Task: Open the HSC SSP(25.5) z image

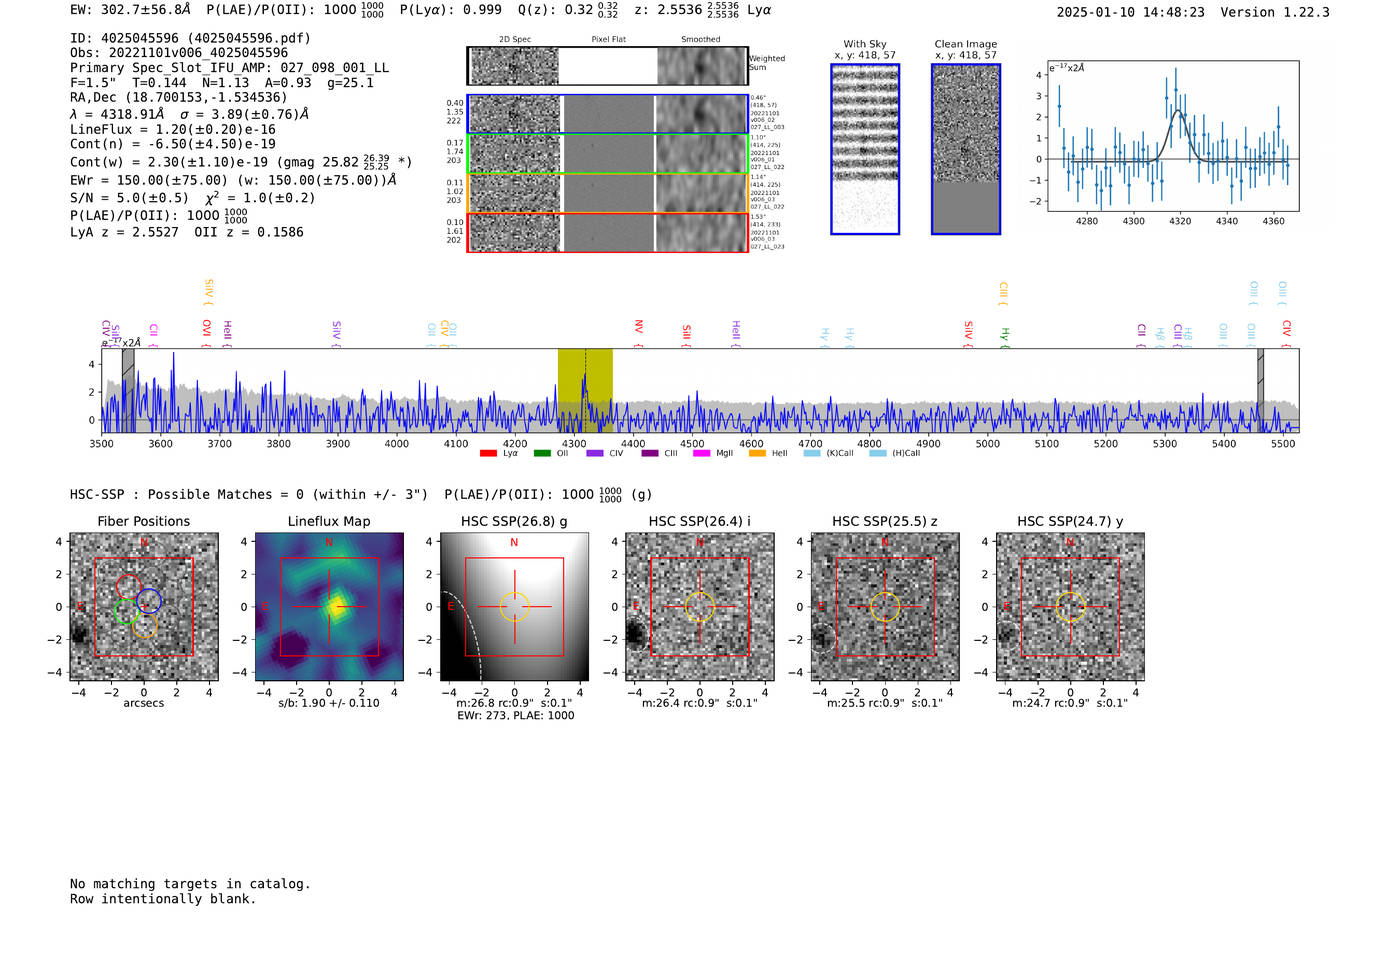Action: click(885, 606)
